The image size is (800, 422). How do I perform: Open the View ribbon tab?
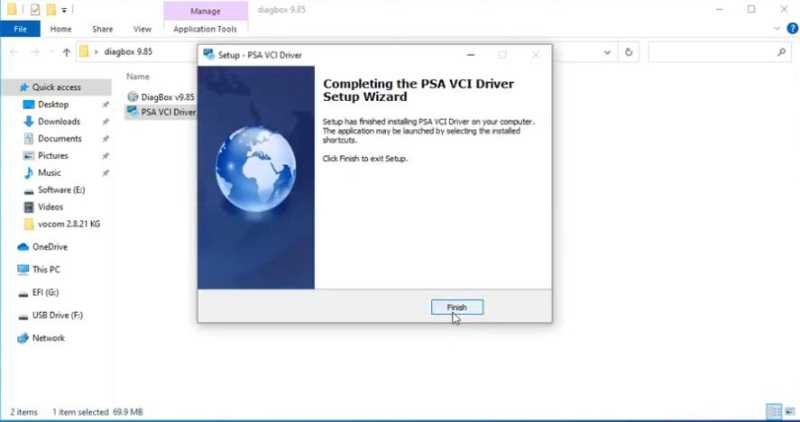(142, 29)
